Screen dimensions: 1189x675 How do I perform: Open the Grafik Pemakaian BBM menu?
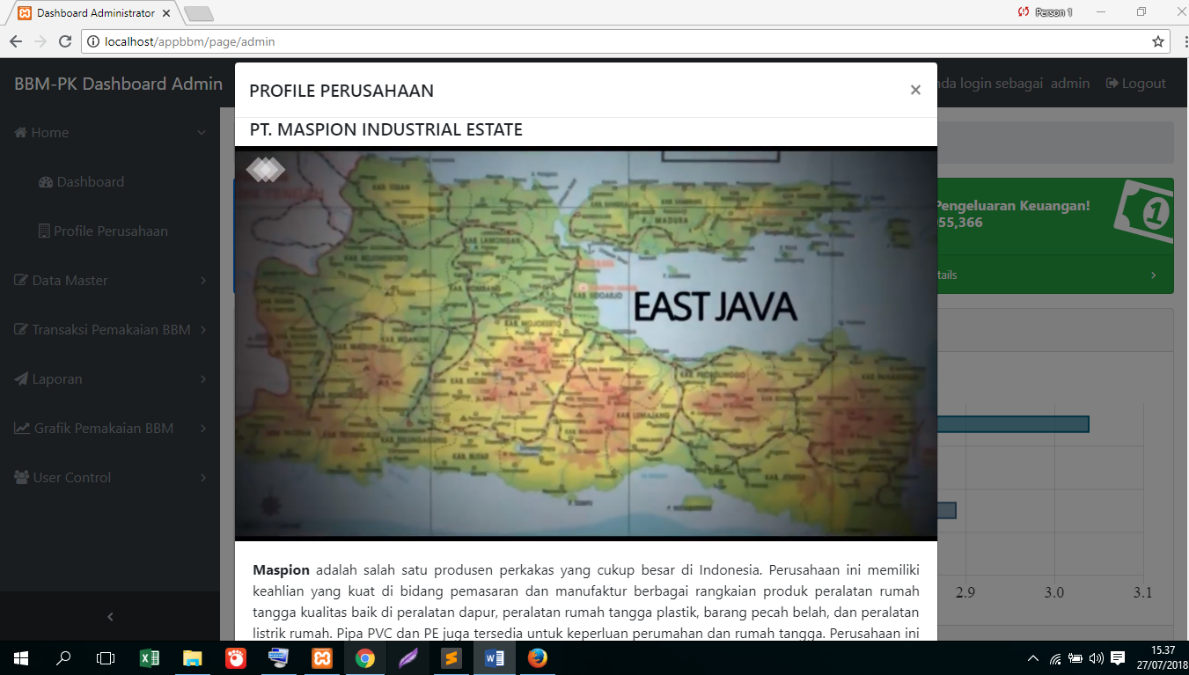point(110,429)
